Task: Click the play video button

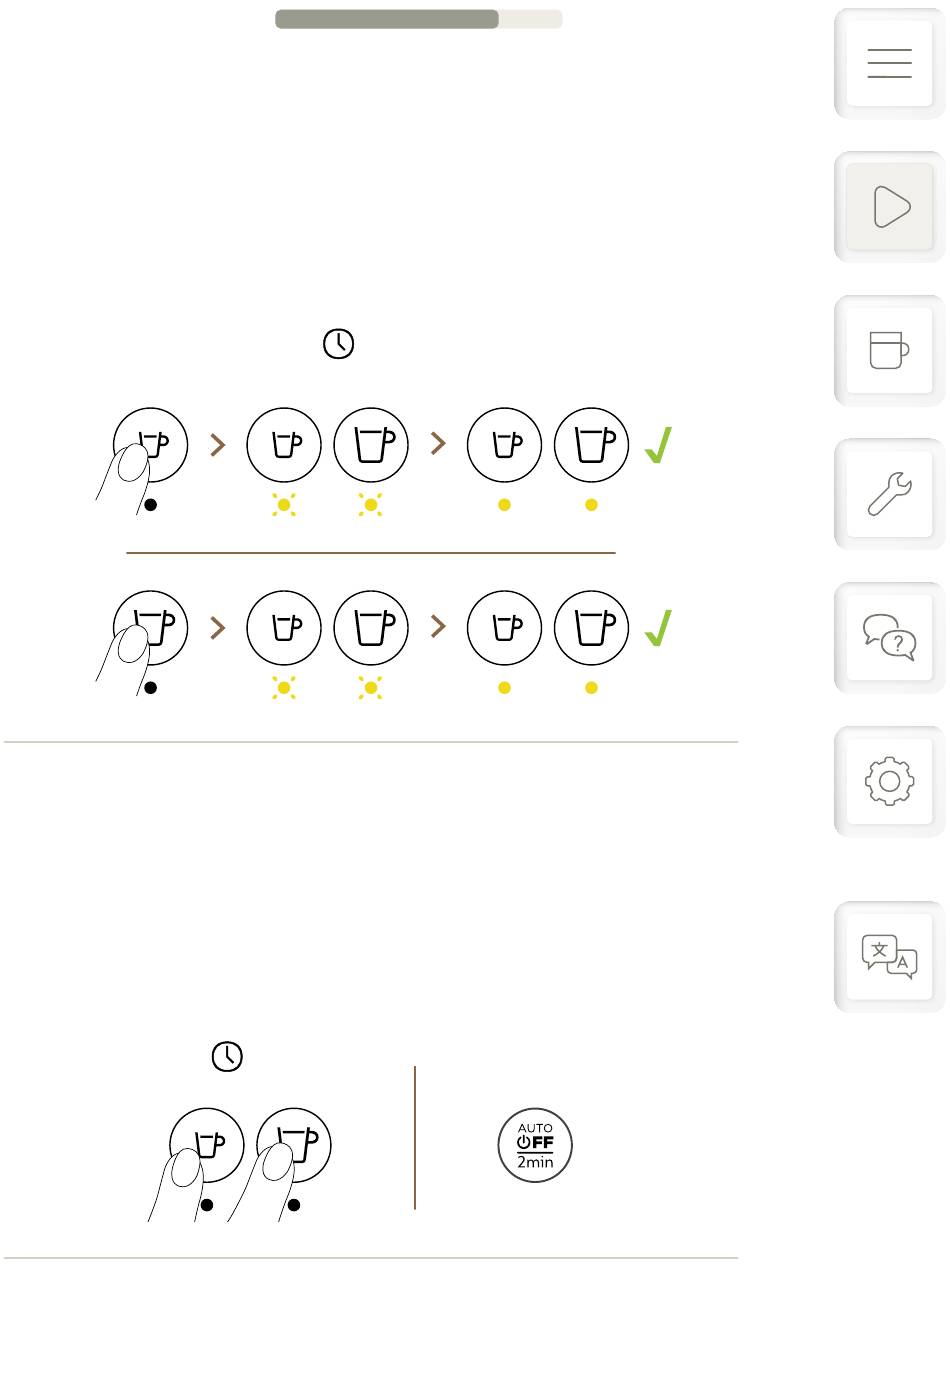Action: (x=889, y=207)
